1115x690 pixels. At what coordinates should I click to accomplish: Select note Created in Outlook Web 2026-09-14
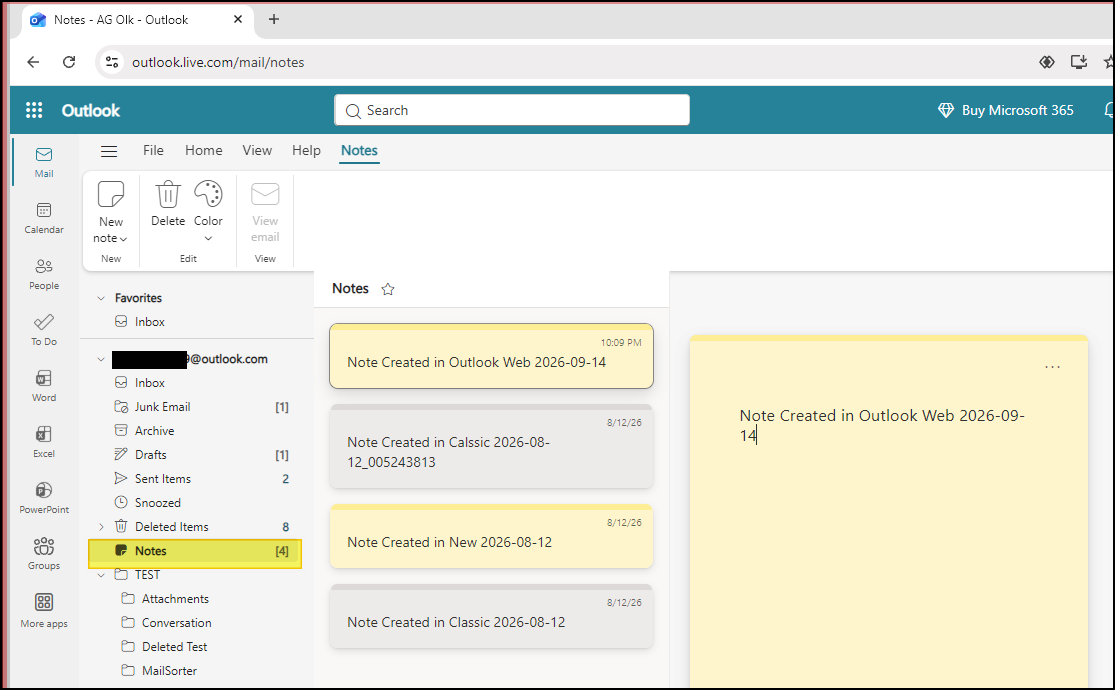(x=491, y=356)
